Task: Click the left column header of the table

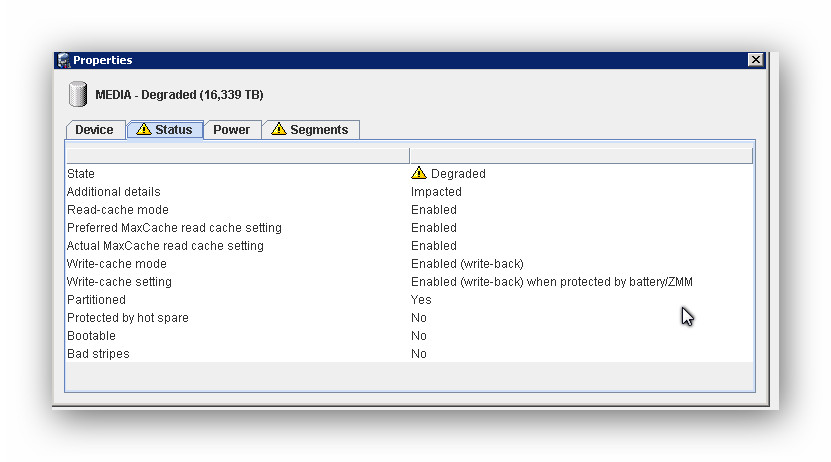Action: click(x=237, y=156)
